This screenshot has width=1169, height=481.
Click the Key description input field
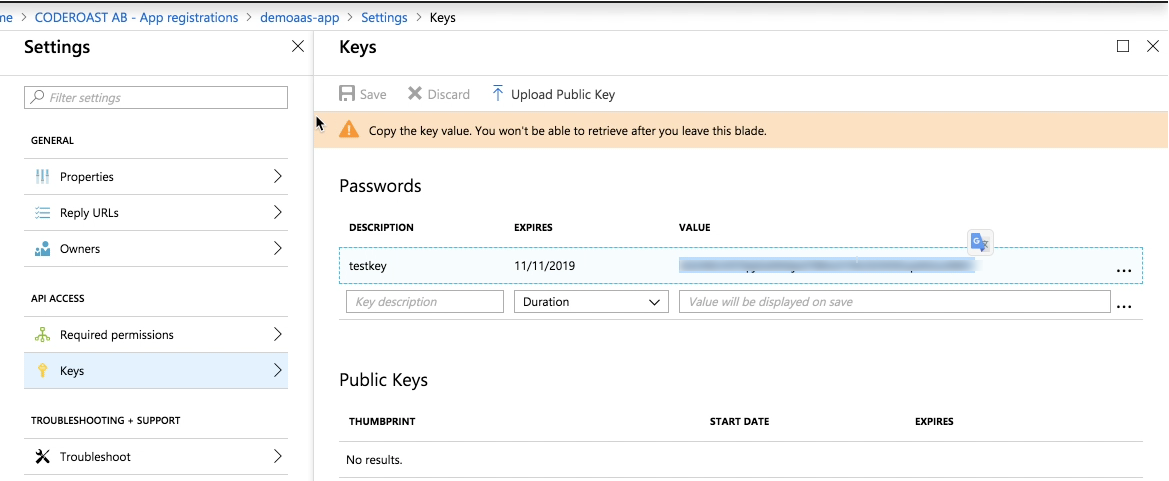[425, 302]
